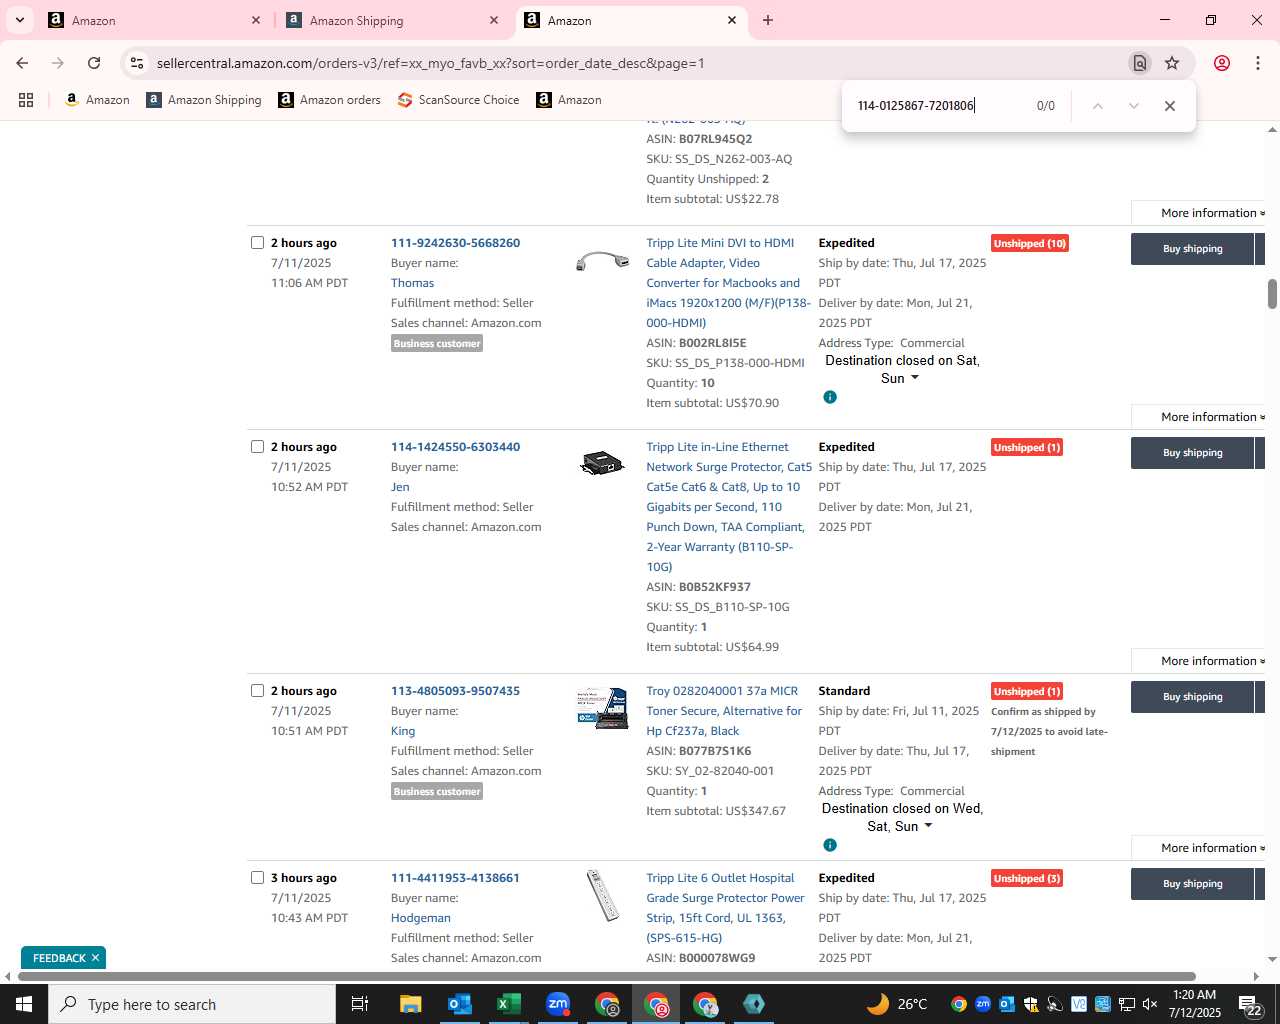Close the find bar

[x=1169, y=106]
